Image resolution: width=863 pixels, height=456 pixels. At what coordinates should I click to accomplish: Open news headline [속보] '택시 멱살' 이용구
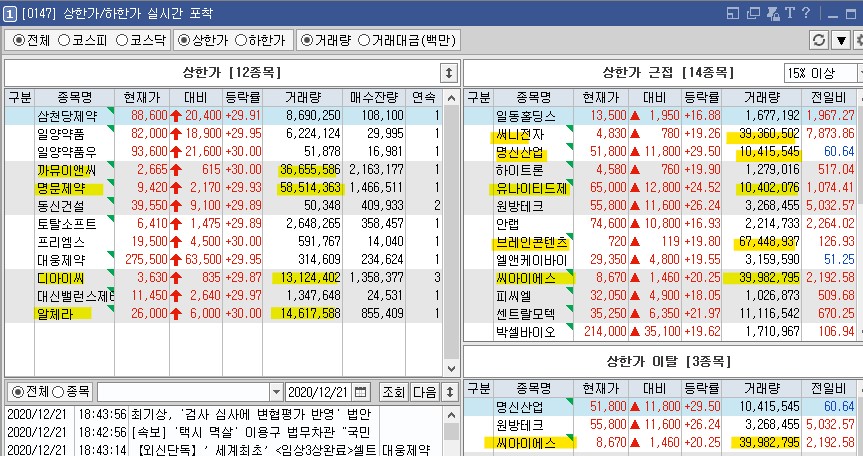(x=251, y=432)
